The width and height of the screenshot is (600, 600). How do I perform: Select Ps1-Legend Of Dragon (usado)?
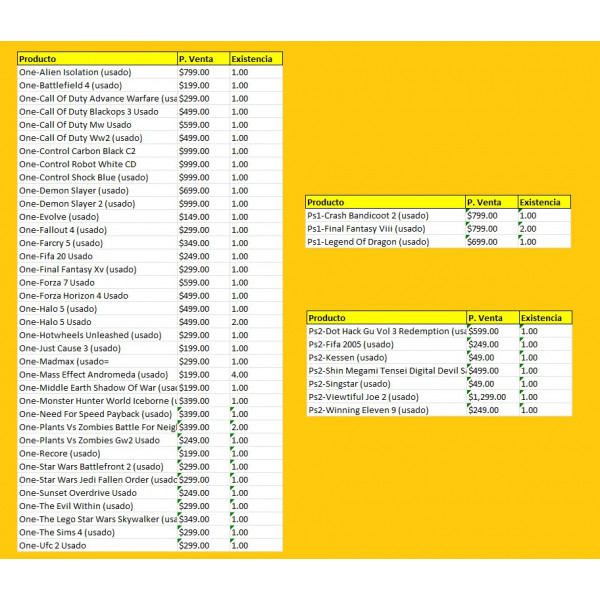(x=385, y=242)
